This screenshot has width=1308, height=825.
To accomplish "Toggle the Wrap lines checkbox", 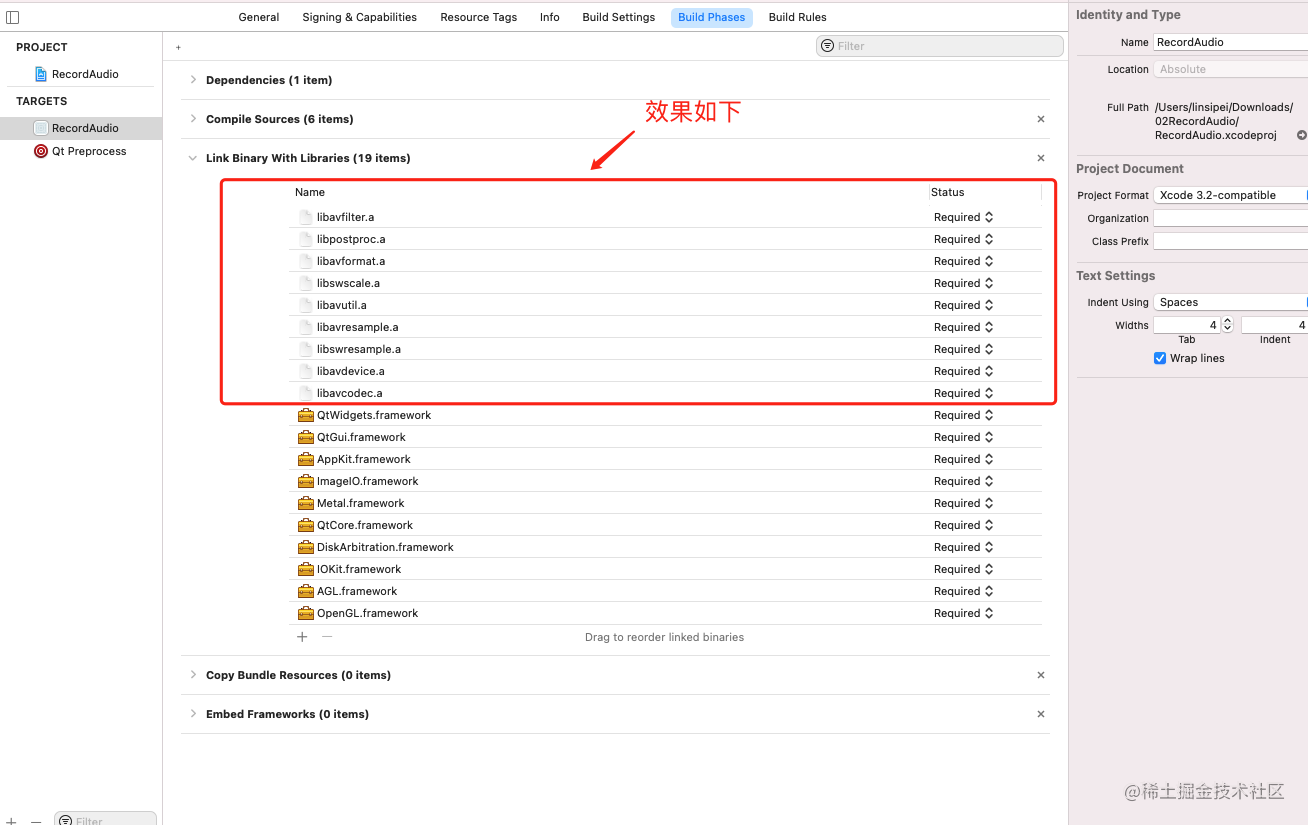I will point(1160,358).
